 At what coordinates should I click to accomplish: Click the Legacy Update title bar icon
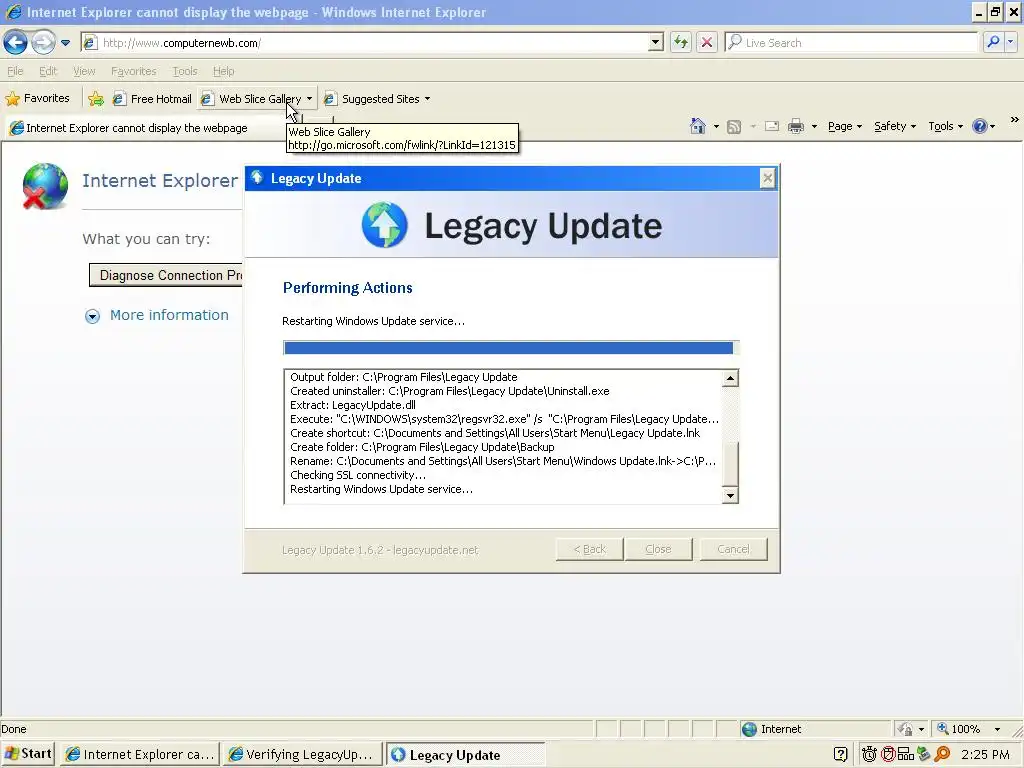tap(257, 178)
